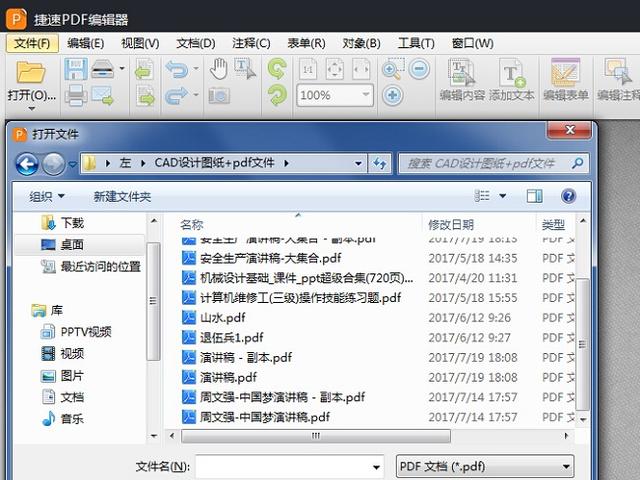
Task: Click the marquee zoom tool icon
Action: pyautogui.click(x=393, y=69)
